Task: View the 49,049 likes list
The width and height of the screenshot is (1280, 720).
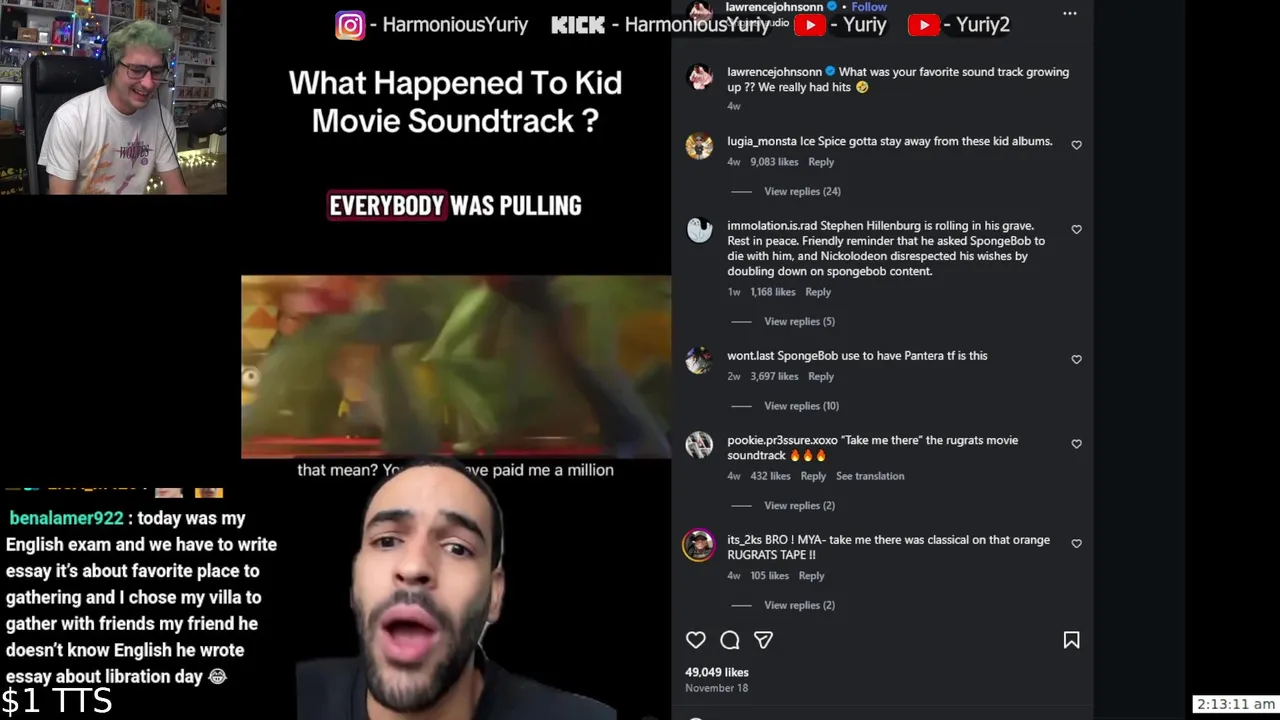Action: [x=717, y=672]
